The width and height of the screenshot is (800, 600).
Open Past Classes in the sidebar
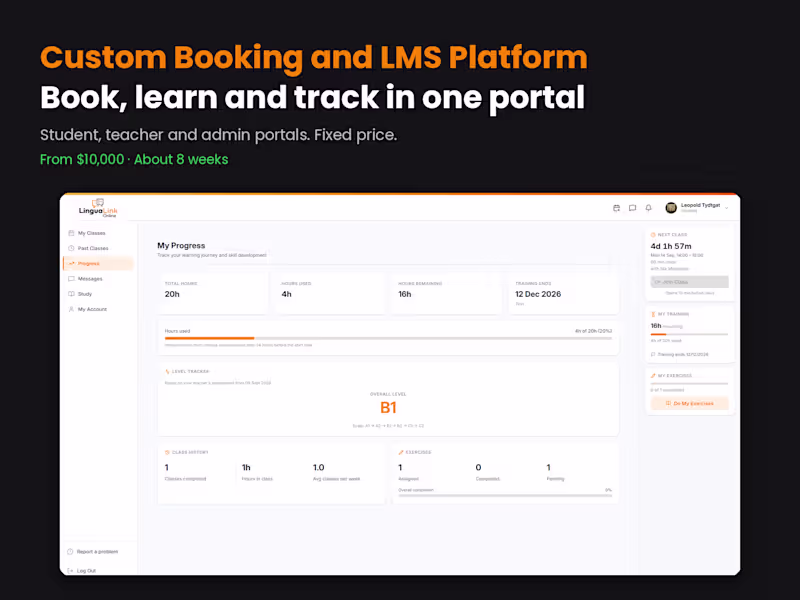click(x=98, y=248)
